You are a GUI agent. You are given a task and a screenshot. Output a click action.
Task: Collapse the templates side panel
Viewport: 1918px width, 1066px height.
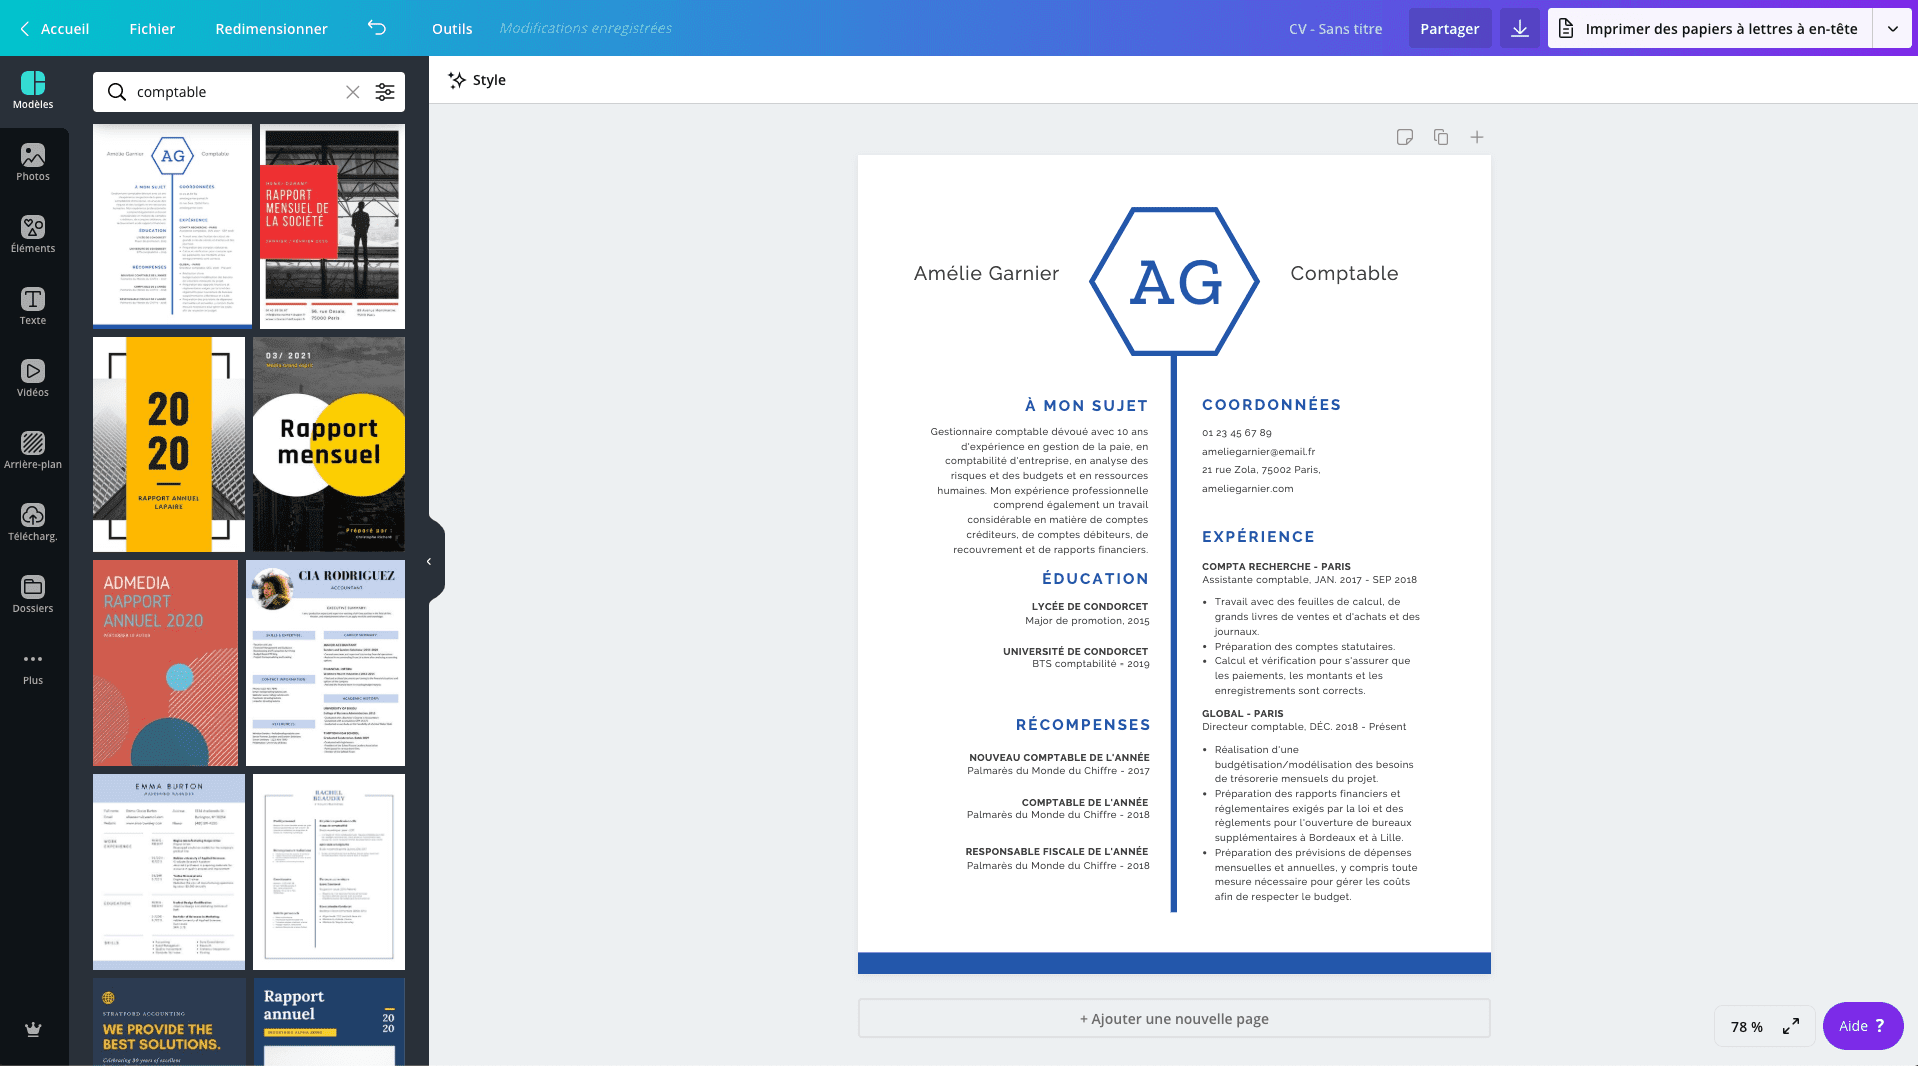click(429, 561)
